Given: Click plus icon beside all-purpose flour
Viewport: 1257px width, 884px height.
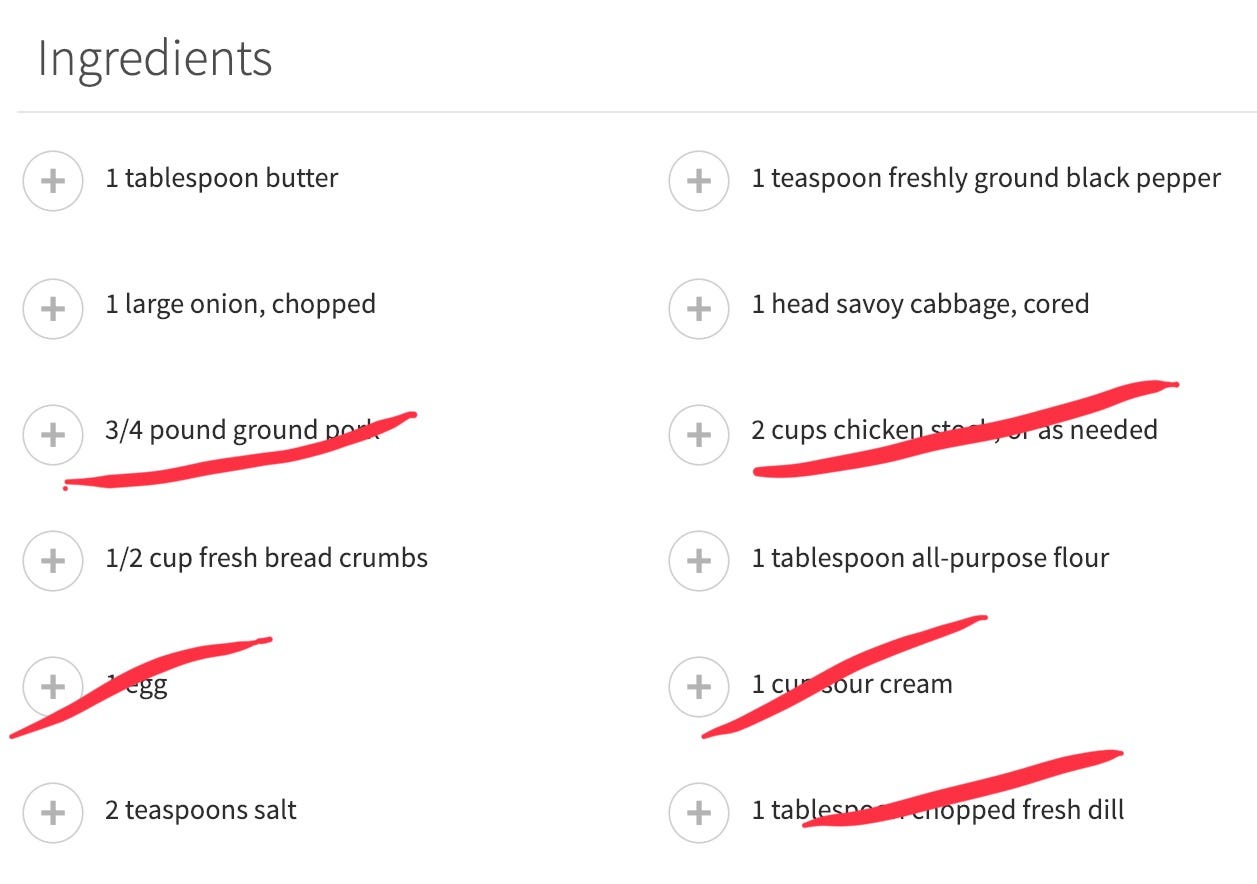Looking at the screenshot, I should pos(698,561).
